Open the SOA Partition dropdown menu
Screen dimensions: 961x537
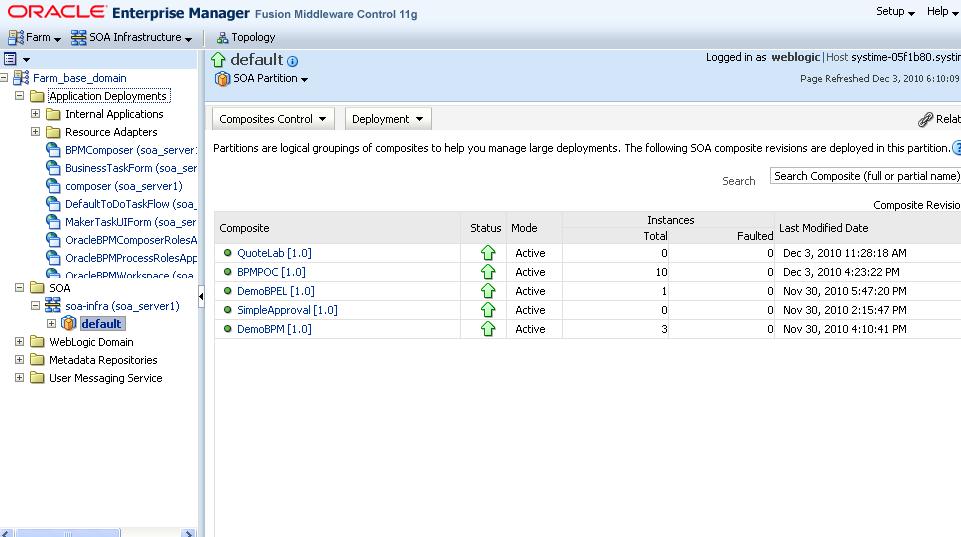tap(270, 78)
